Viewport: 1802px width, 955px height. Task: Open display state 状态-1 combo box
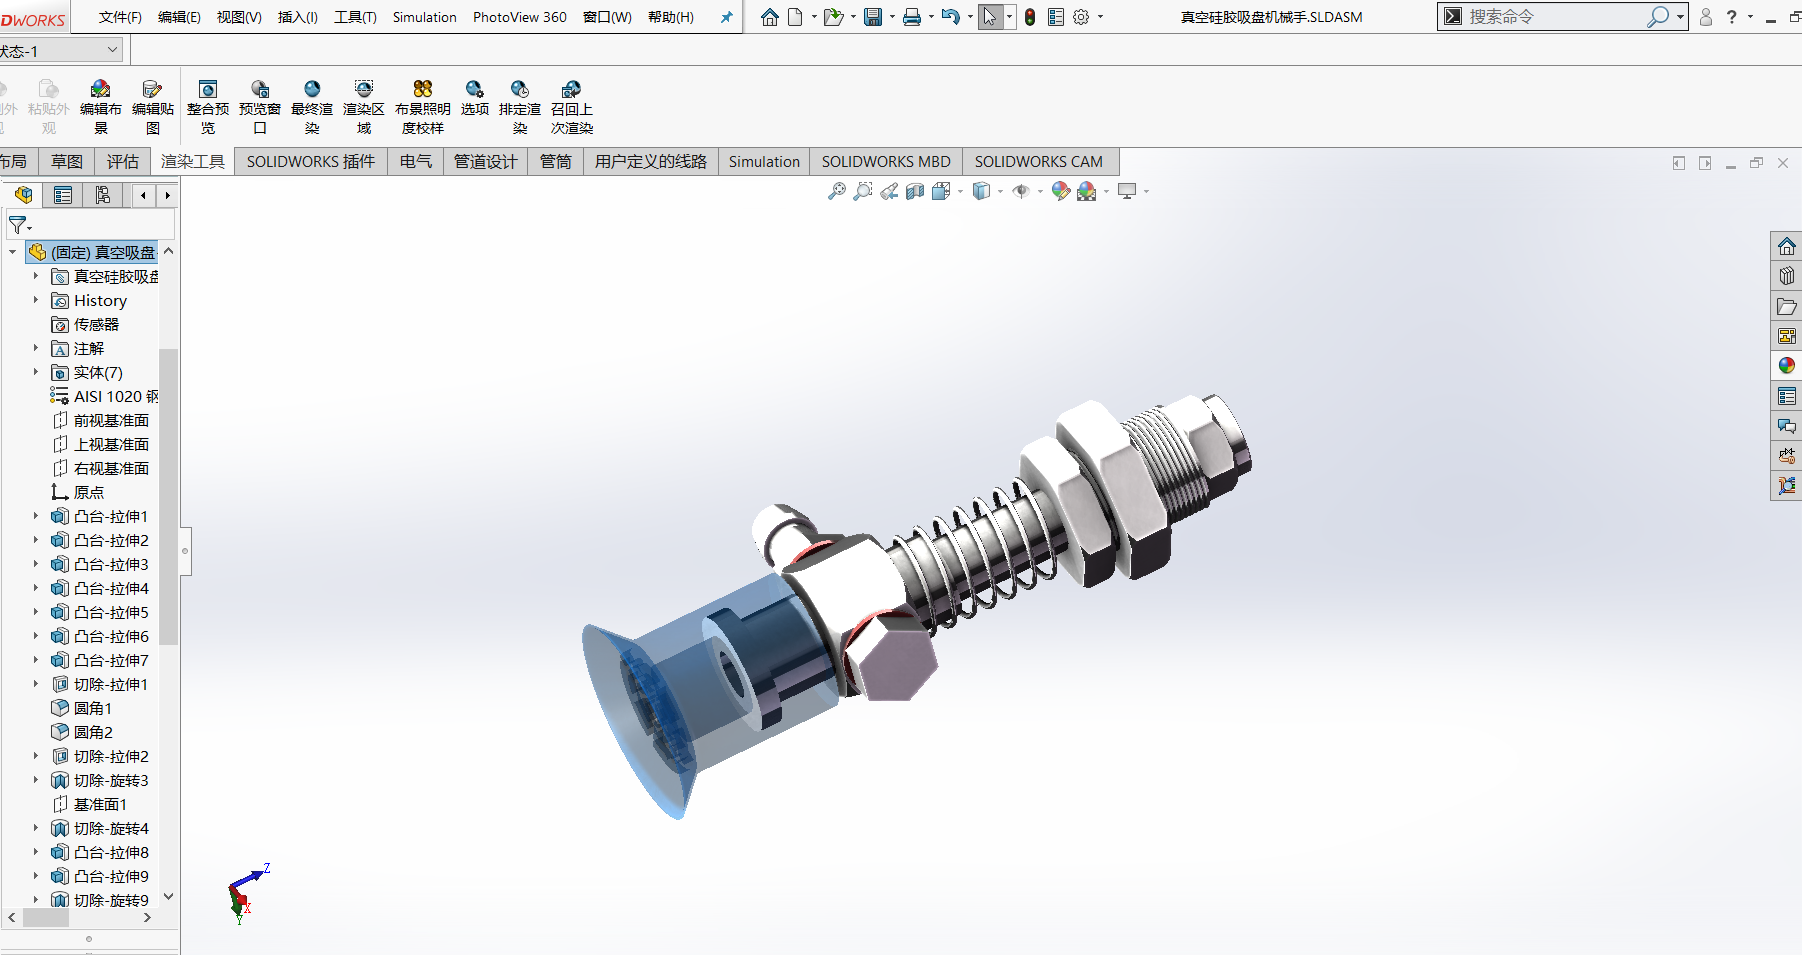(62, 51)
